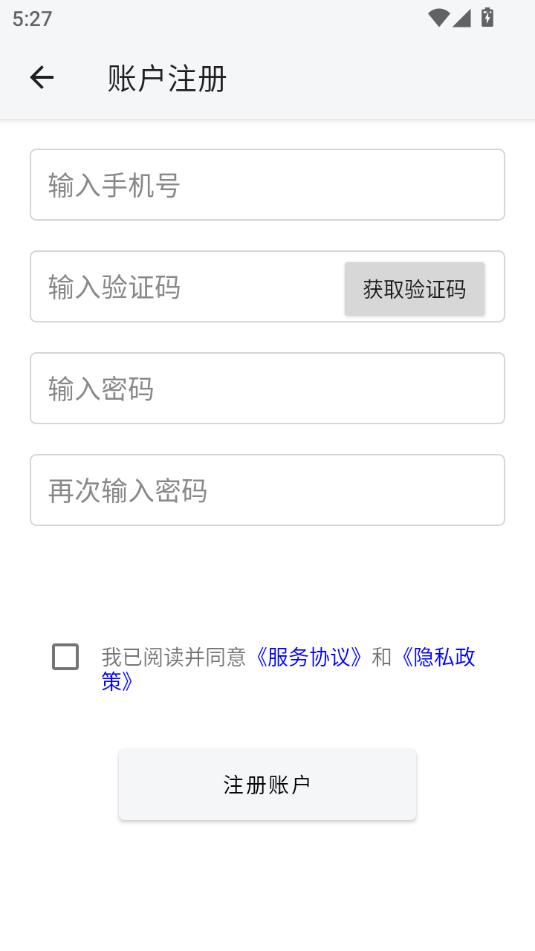Tap the back arrow in header
The width and height of the screenshot is (535, 951).
41,78
